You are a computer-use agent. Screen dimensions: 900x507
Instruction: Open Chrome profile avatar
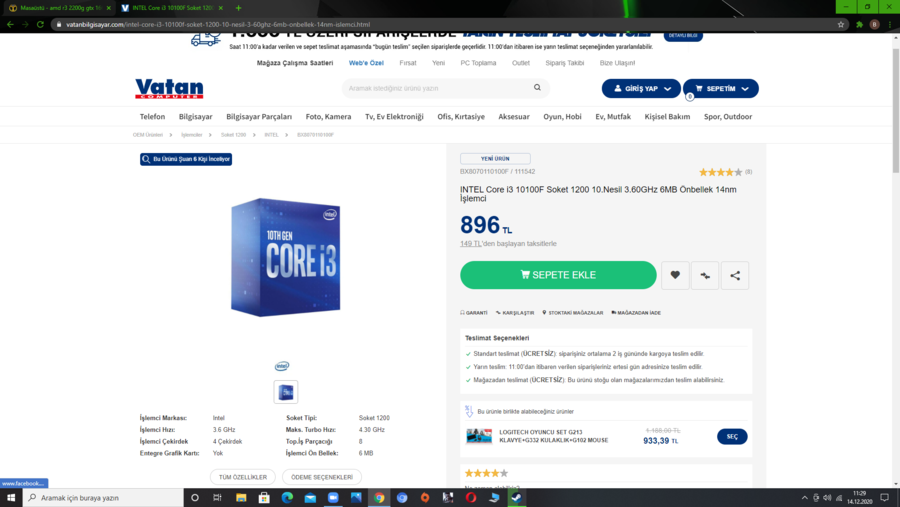click(x=874, y=24)
